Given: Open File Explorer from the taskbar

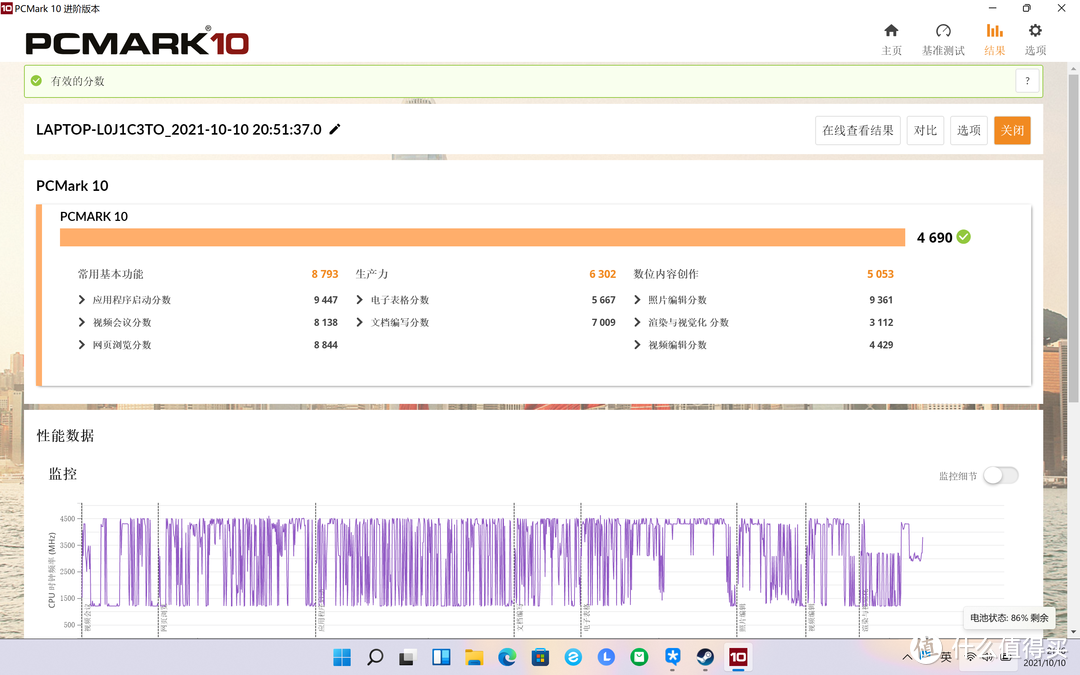Looking at the screenshot, I should tap(474, 657).
